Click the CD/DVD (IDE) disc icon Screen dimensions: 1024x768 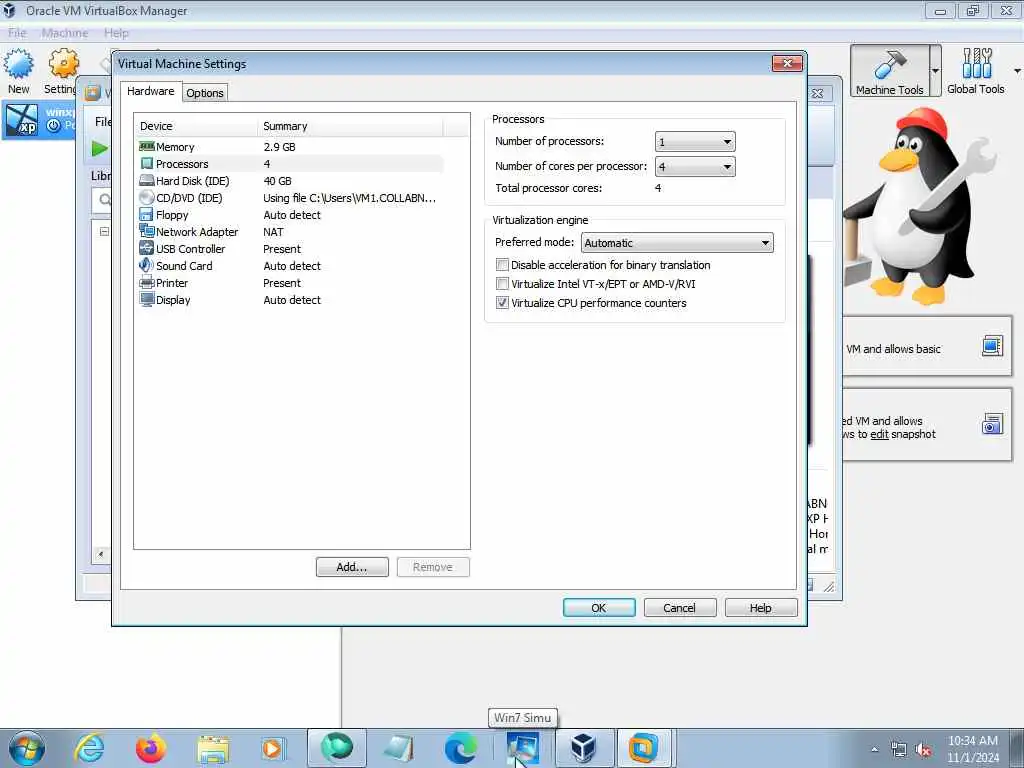(147, 198)
